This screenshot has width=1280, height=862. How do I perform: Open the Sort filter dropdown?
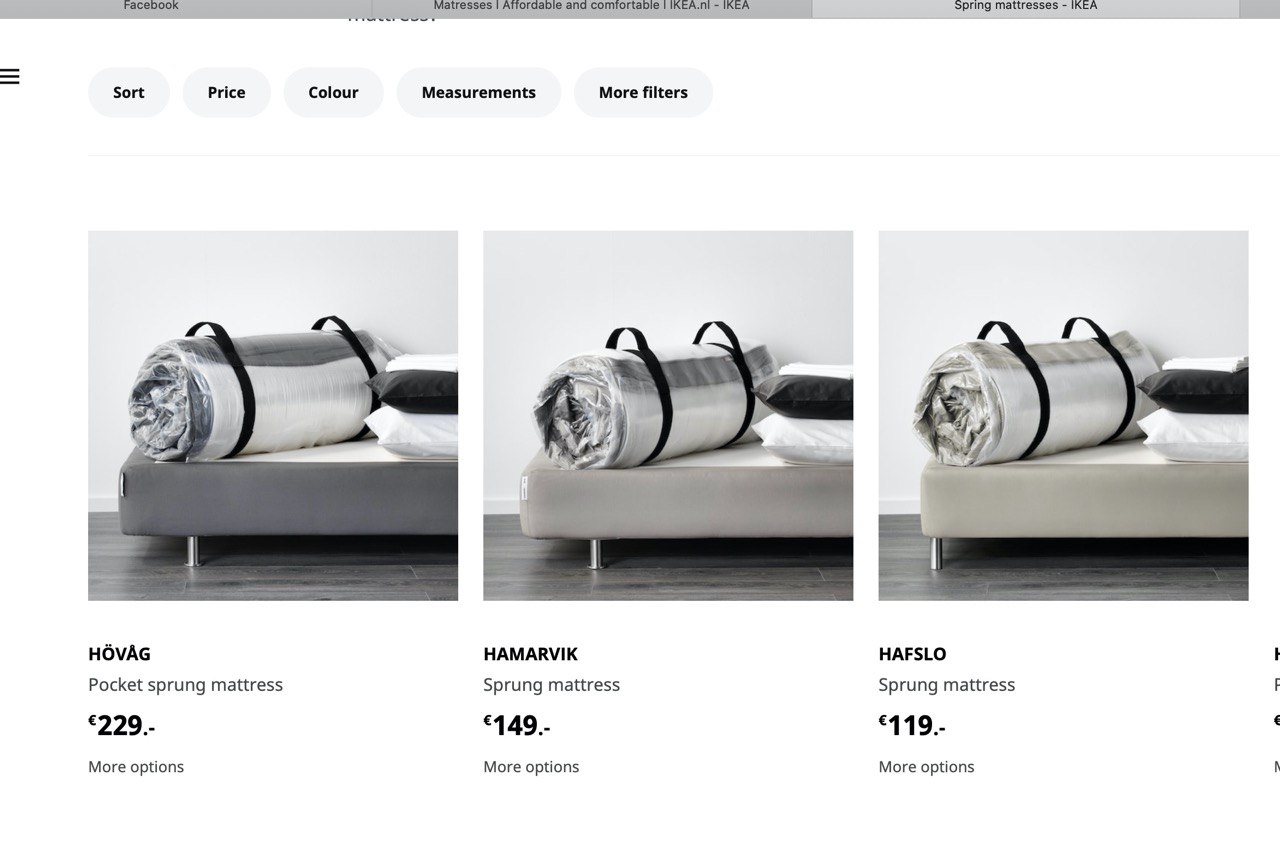click(128, 92)
